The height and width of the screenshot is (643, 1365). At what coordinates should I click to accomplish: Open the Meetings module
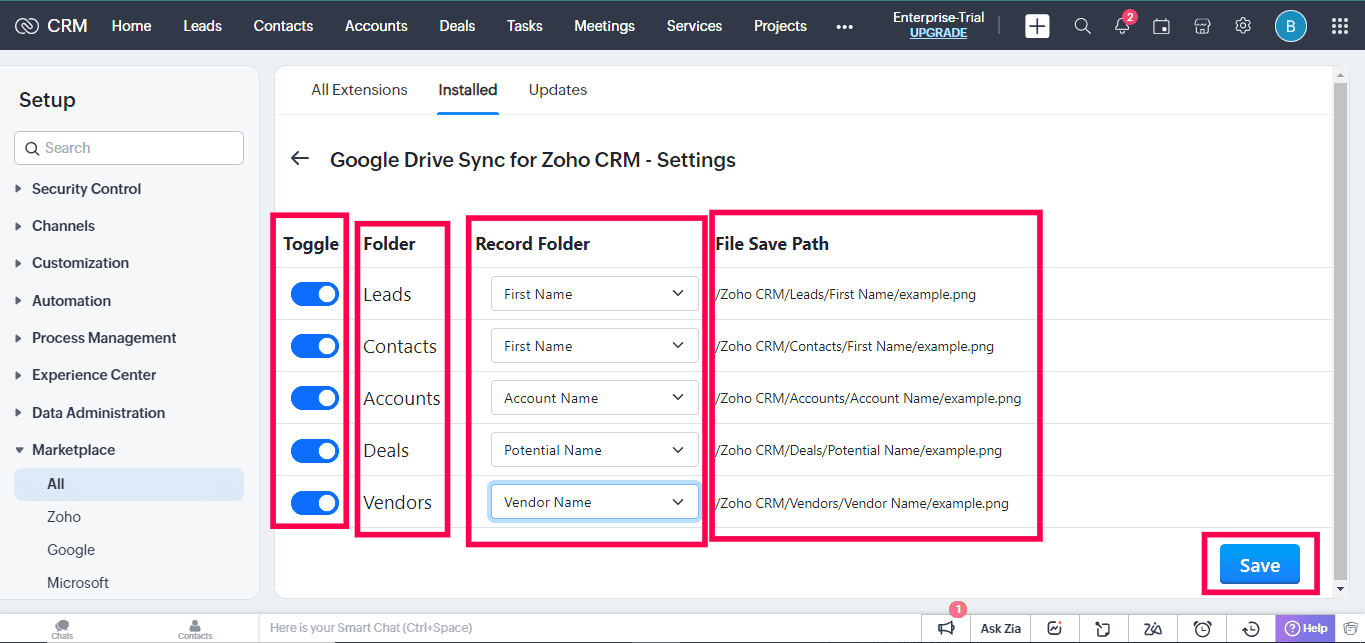[x=604, y=26]
